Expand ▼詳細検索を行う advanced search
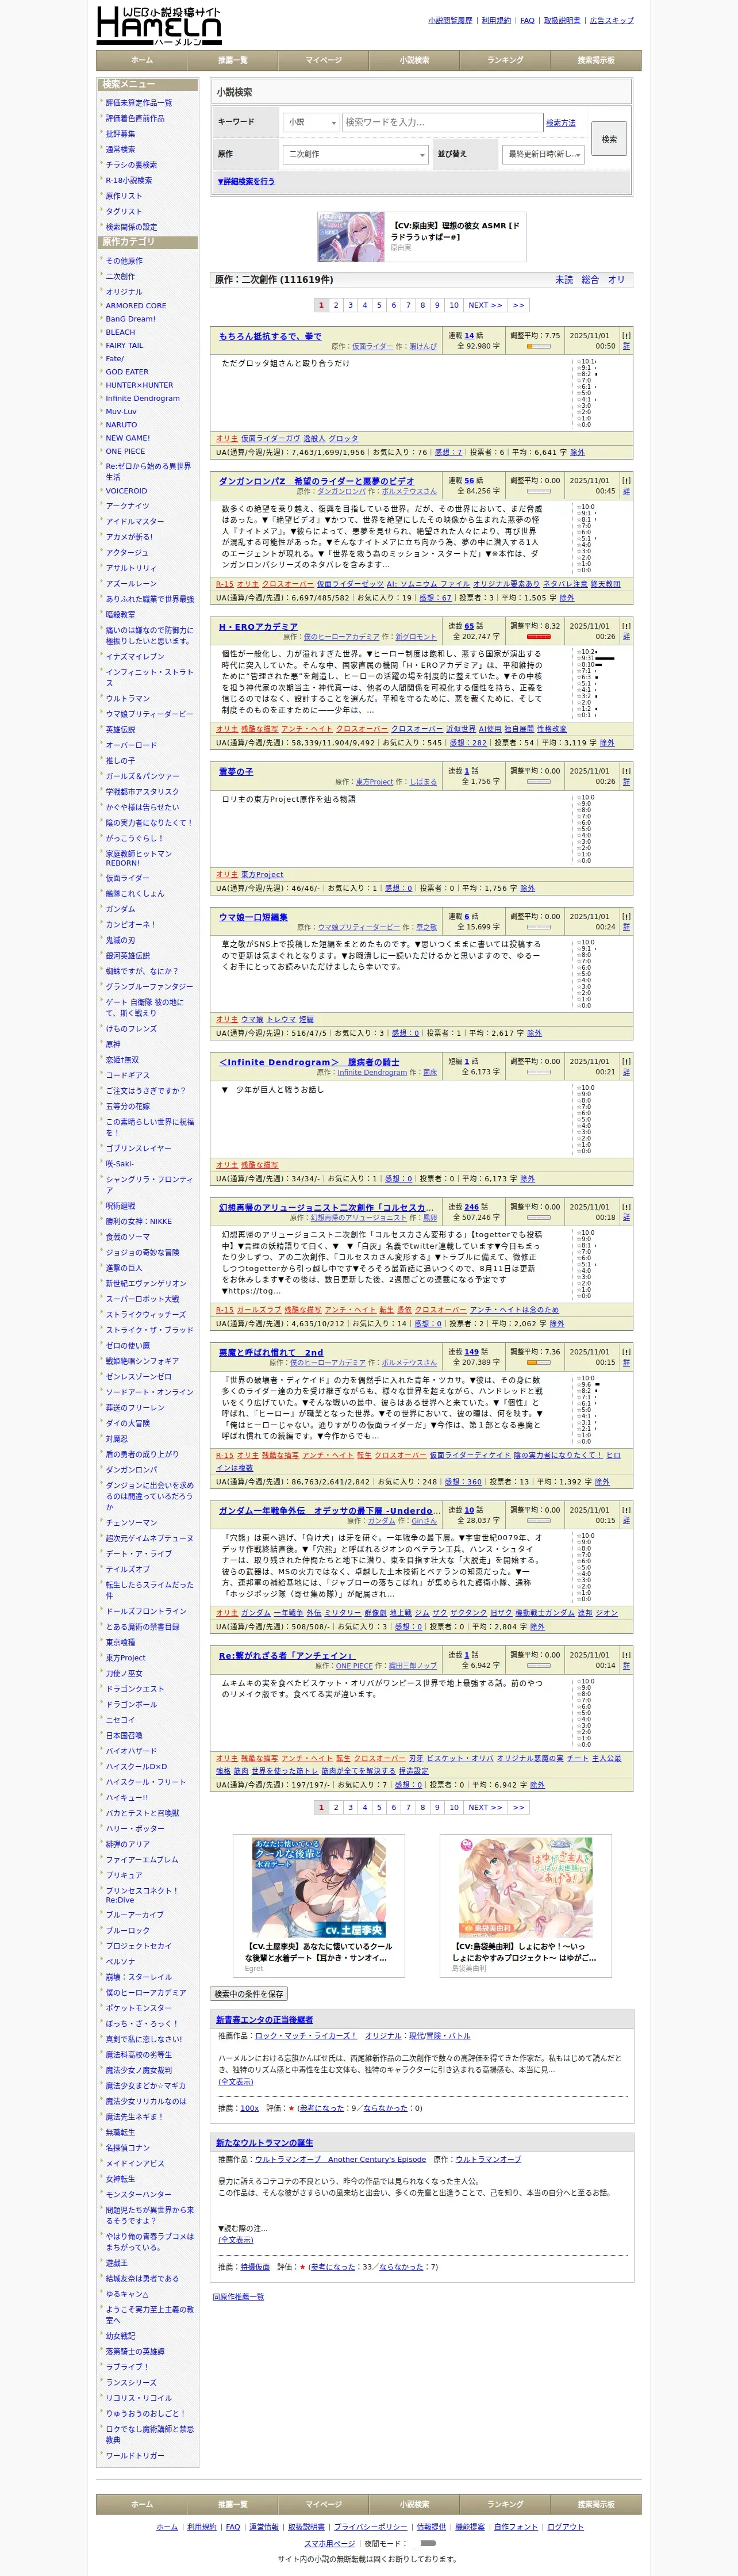Screen dimensions: 738x2576 pyautogui.click(x=246, y=182)
